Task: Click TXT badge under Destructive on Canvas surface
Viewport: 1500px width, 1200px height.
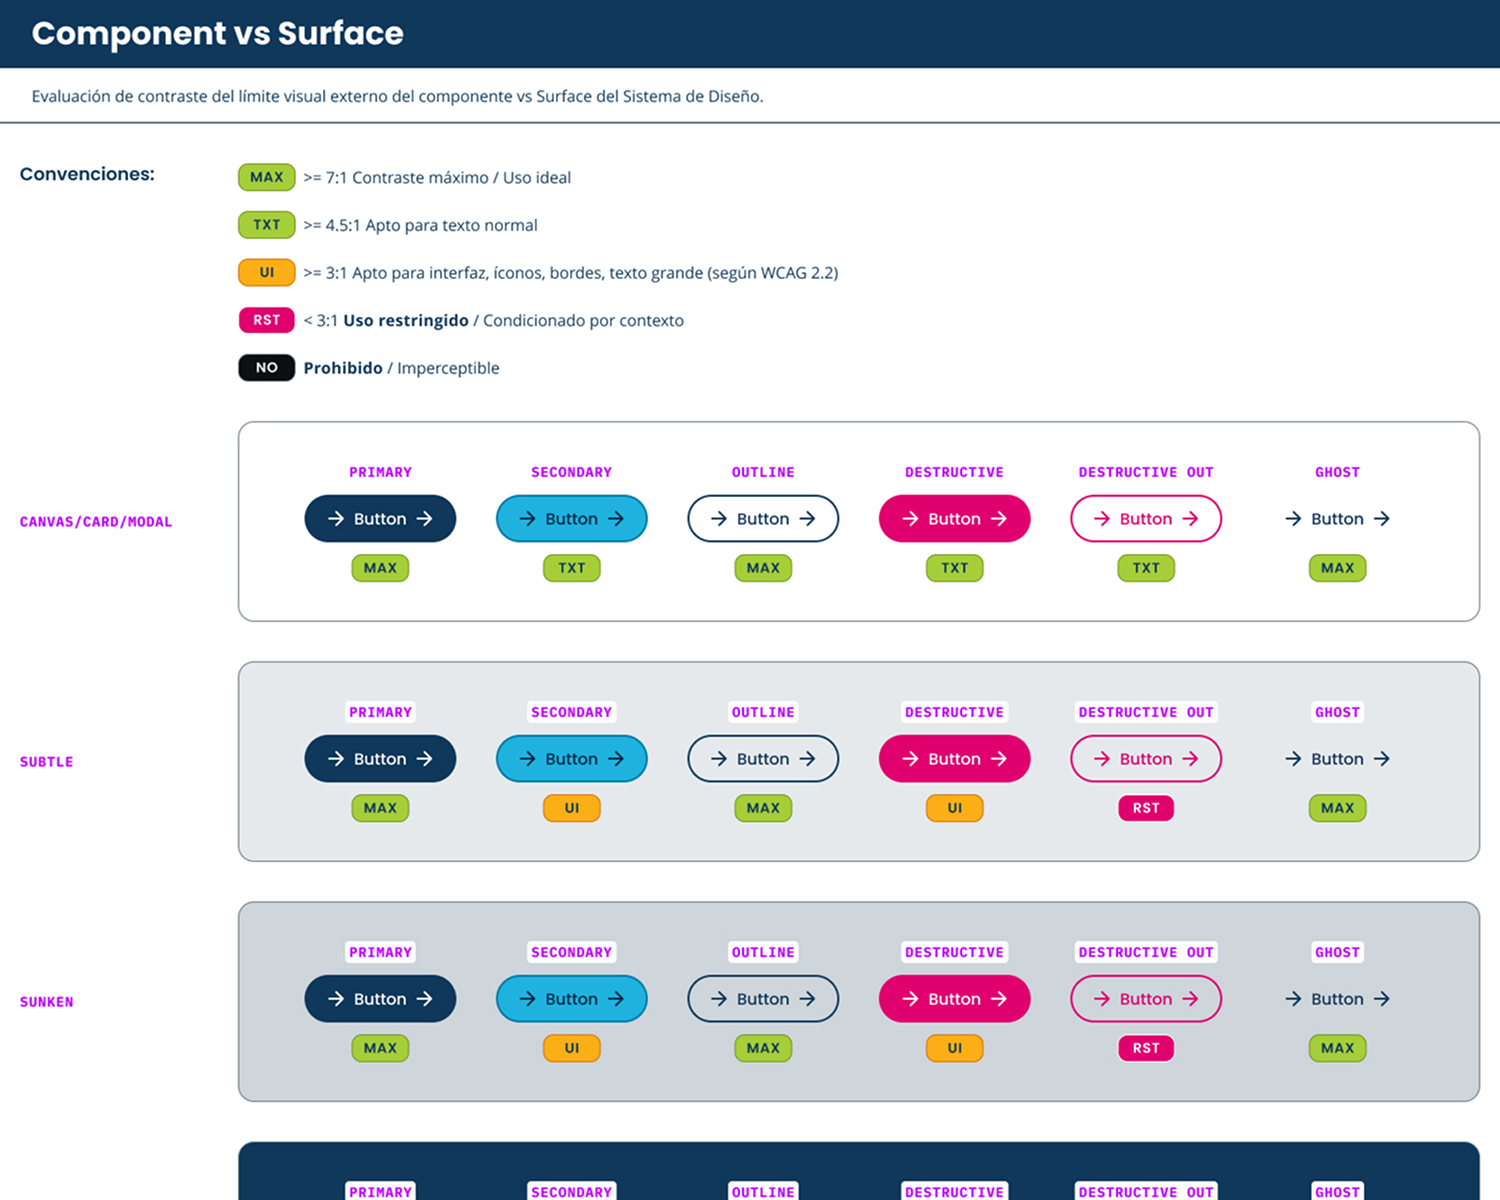Action: coord(955,568)
